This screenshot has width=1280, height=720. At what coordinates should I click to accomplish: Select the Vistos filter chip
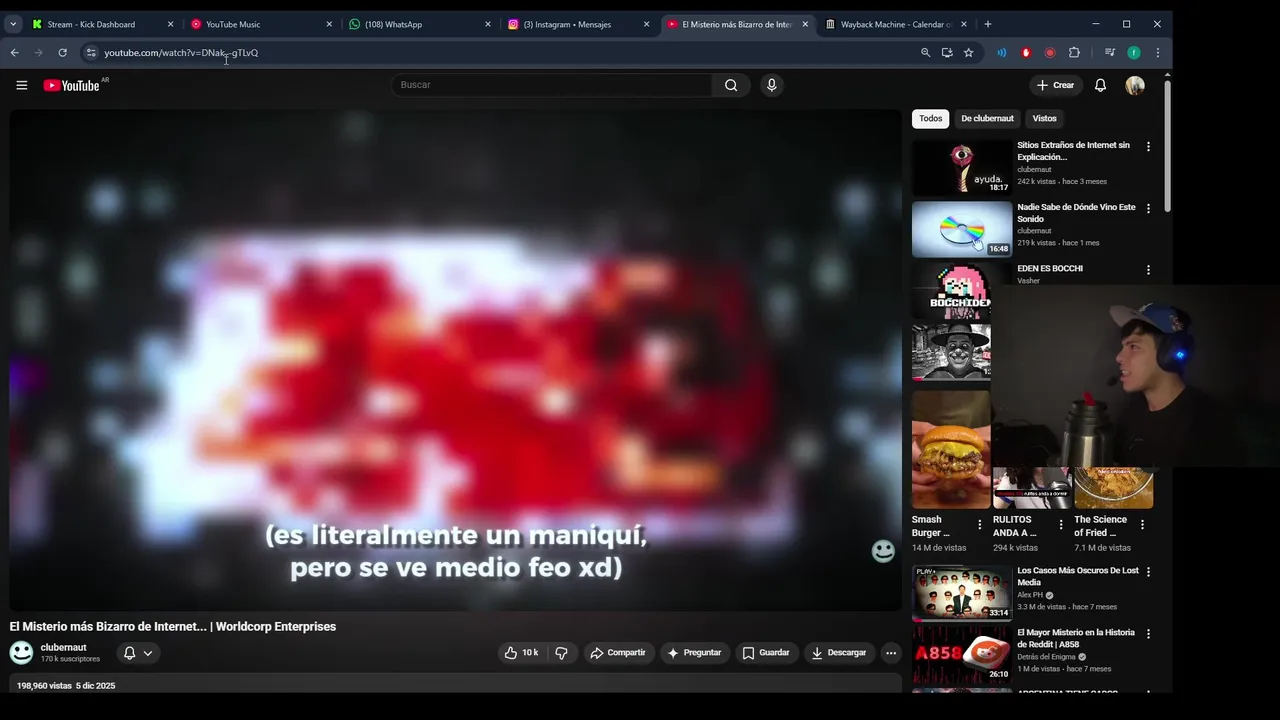[1044, 118]
